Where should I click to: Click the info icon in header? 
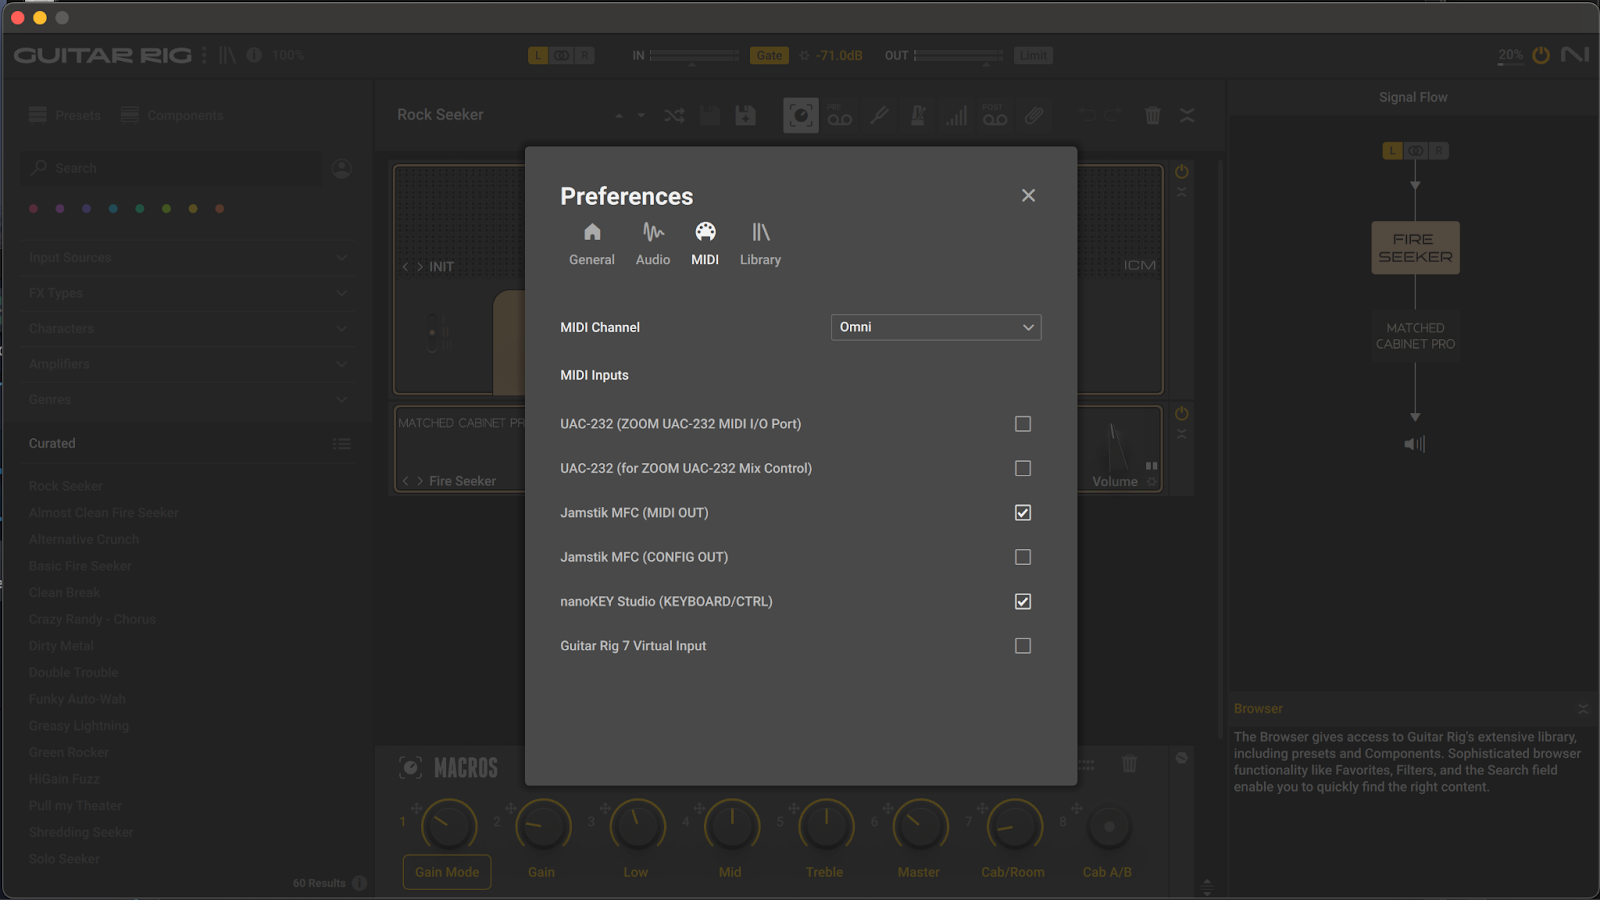point(254,55)
